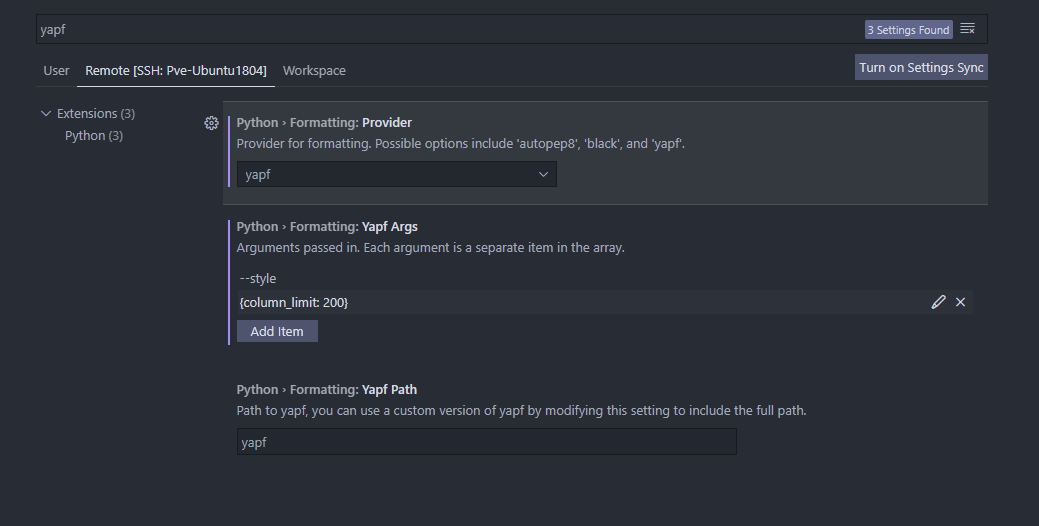Focus the settings search box containing yapf
1039x526 pixels.
440,29
